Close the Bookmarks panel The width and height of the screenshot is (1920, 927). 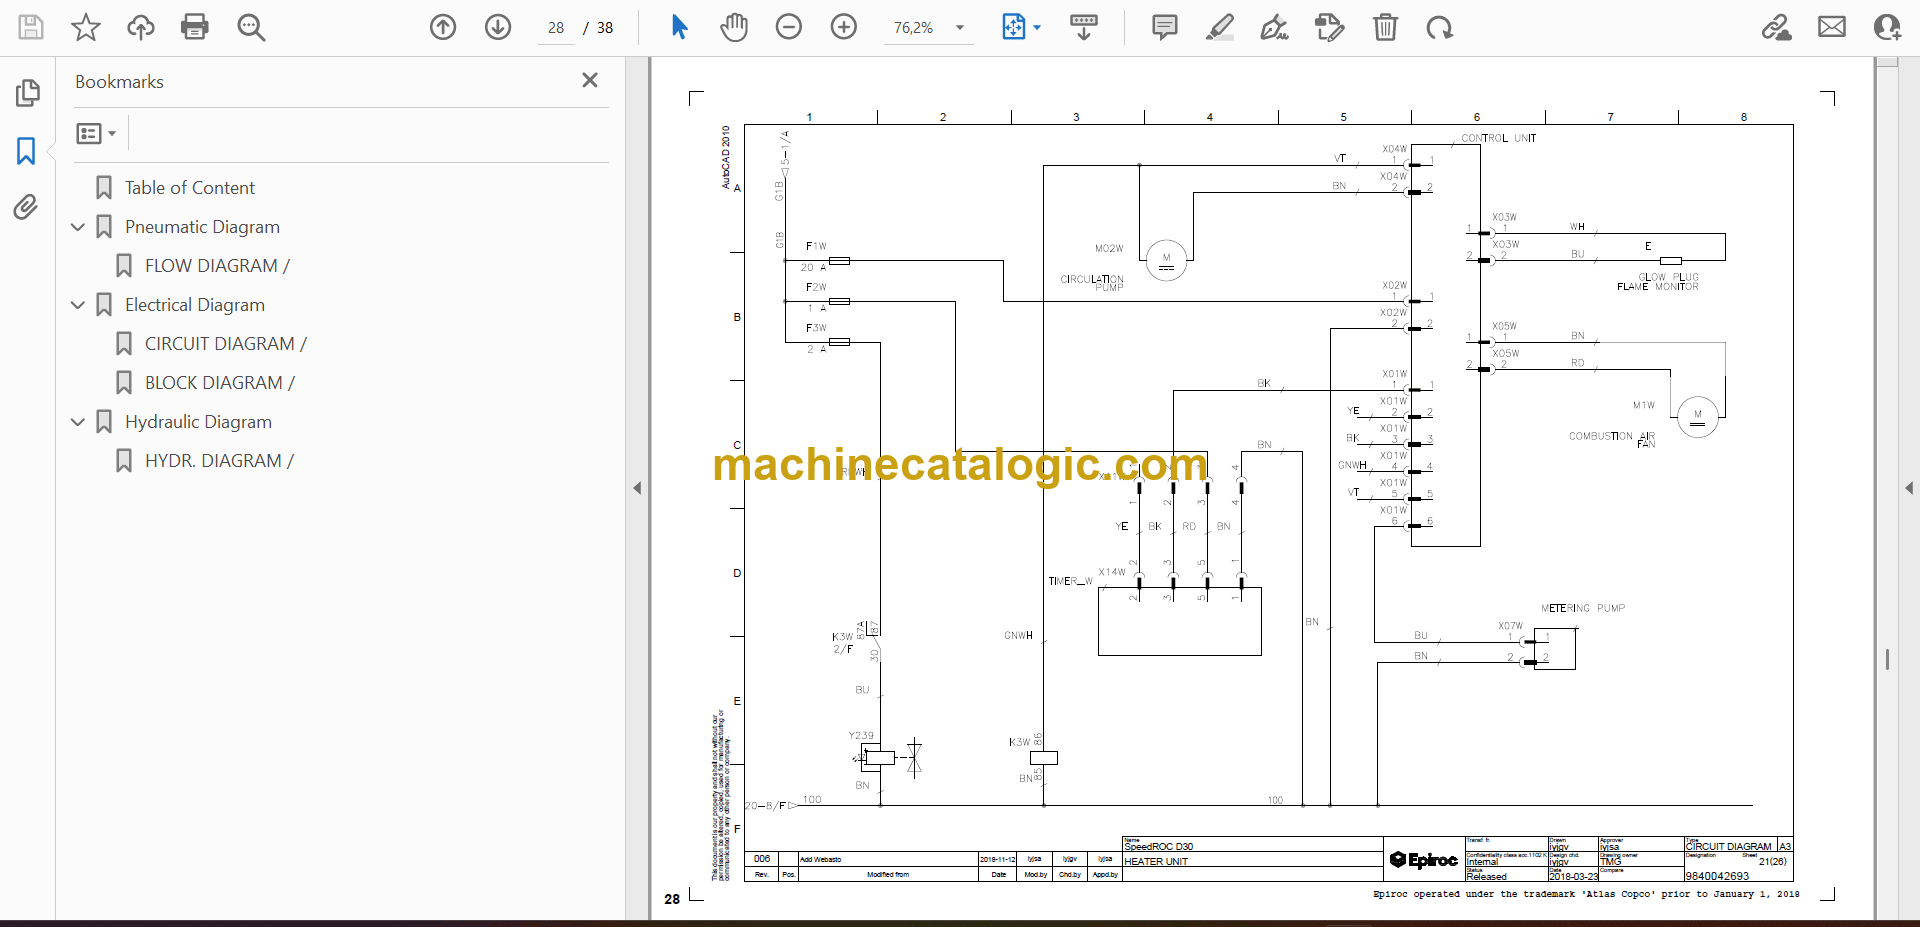point(590,80)
